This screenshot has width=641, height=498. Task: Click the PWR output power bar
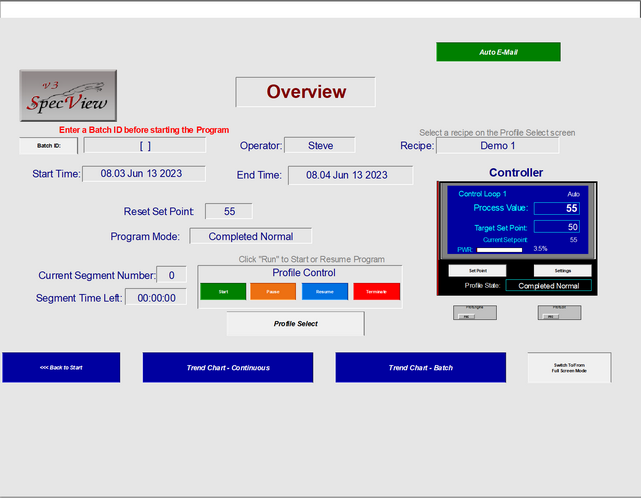coord(501,249)
